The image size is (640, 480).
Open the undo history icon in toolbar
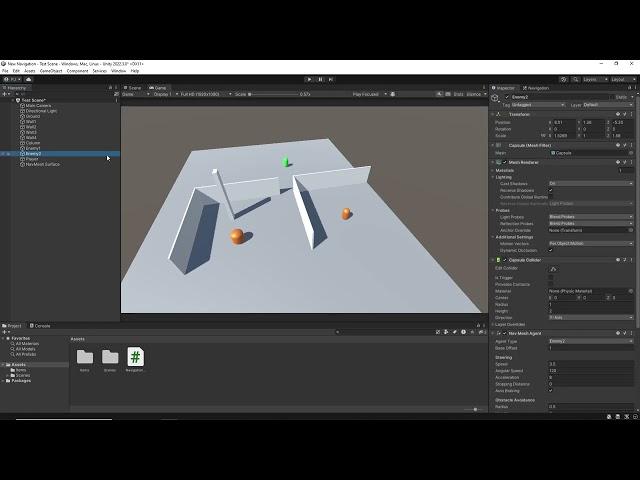coord(562,79)
